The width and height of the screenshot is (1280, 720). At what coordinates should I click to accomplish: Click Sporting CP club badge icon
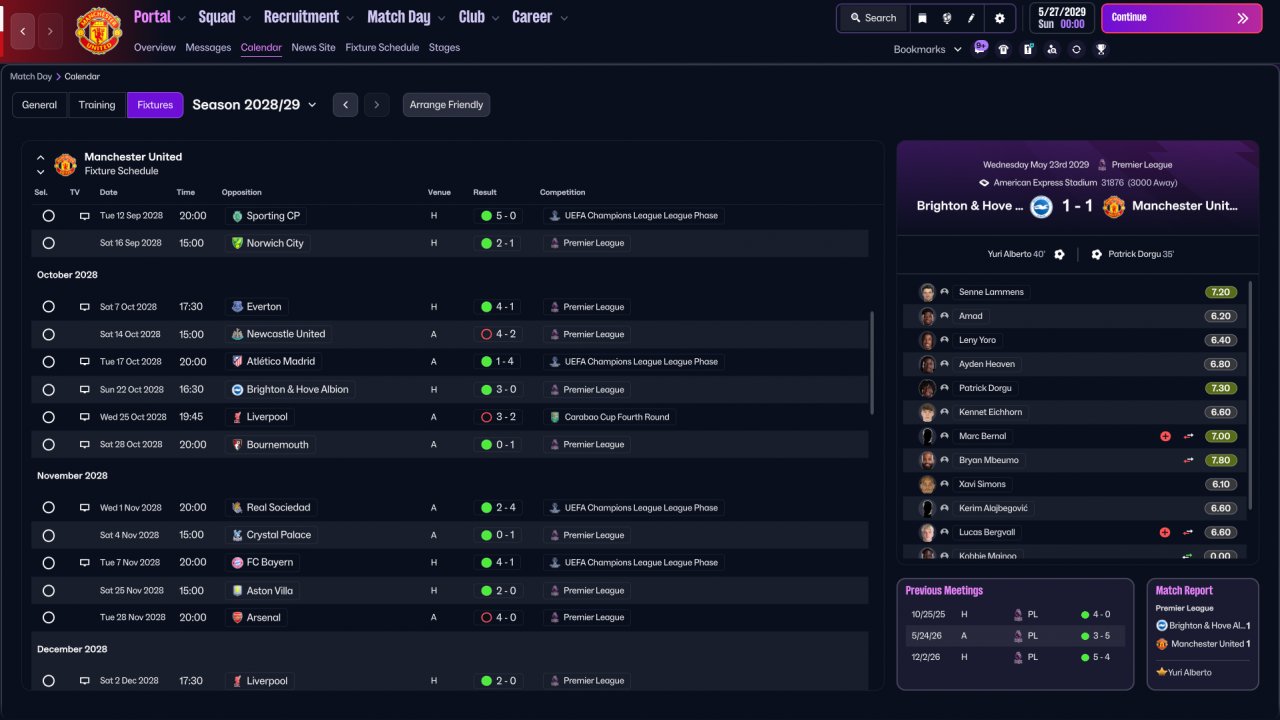click(x=237, y=216)
